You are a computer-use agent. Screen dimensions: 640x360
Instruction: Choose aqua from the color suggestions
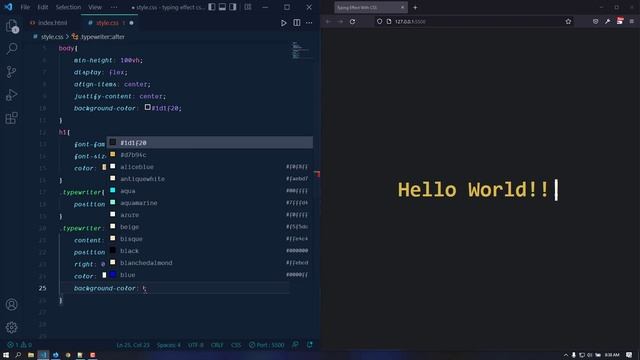point(210,191)
